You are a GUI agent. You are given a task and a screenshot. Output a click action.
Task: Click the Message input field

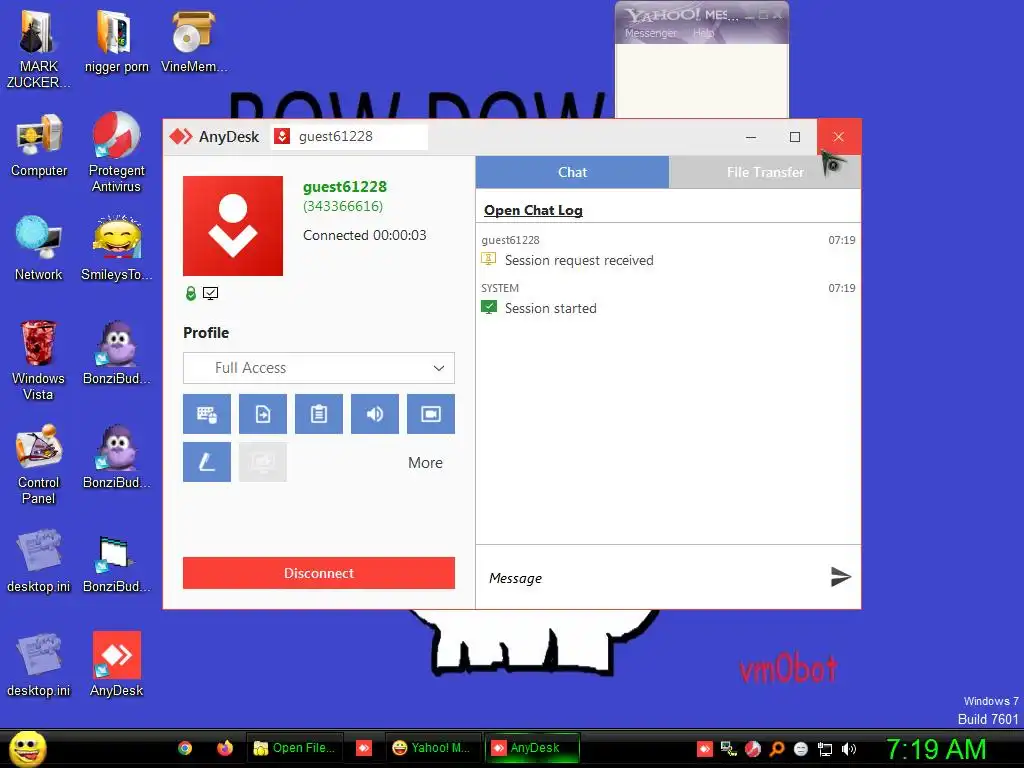click(x=653, y=578)
